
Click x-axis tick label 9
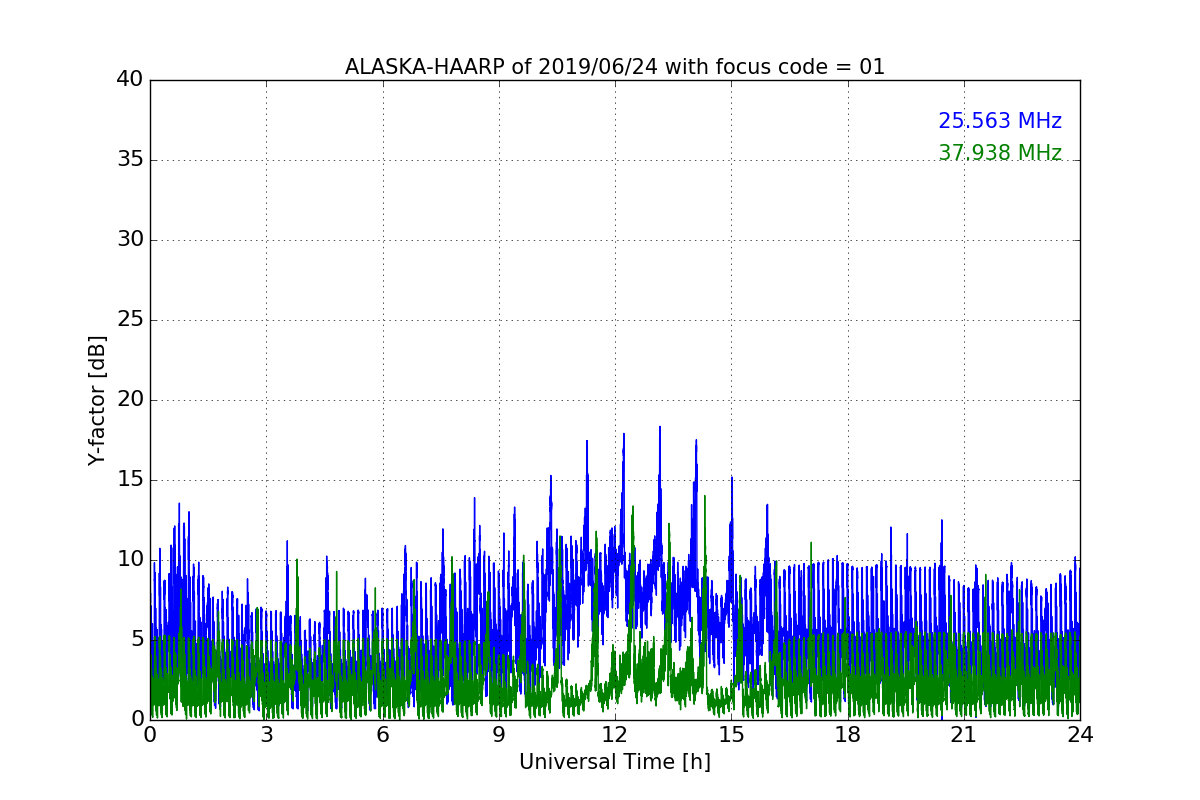pyautogui.click(x=499, y=735)
